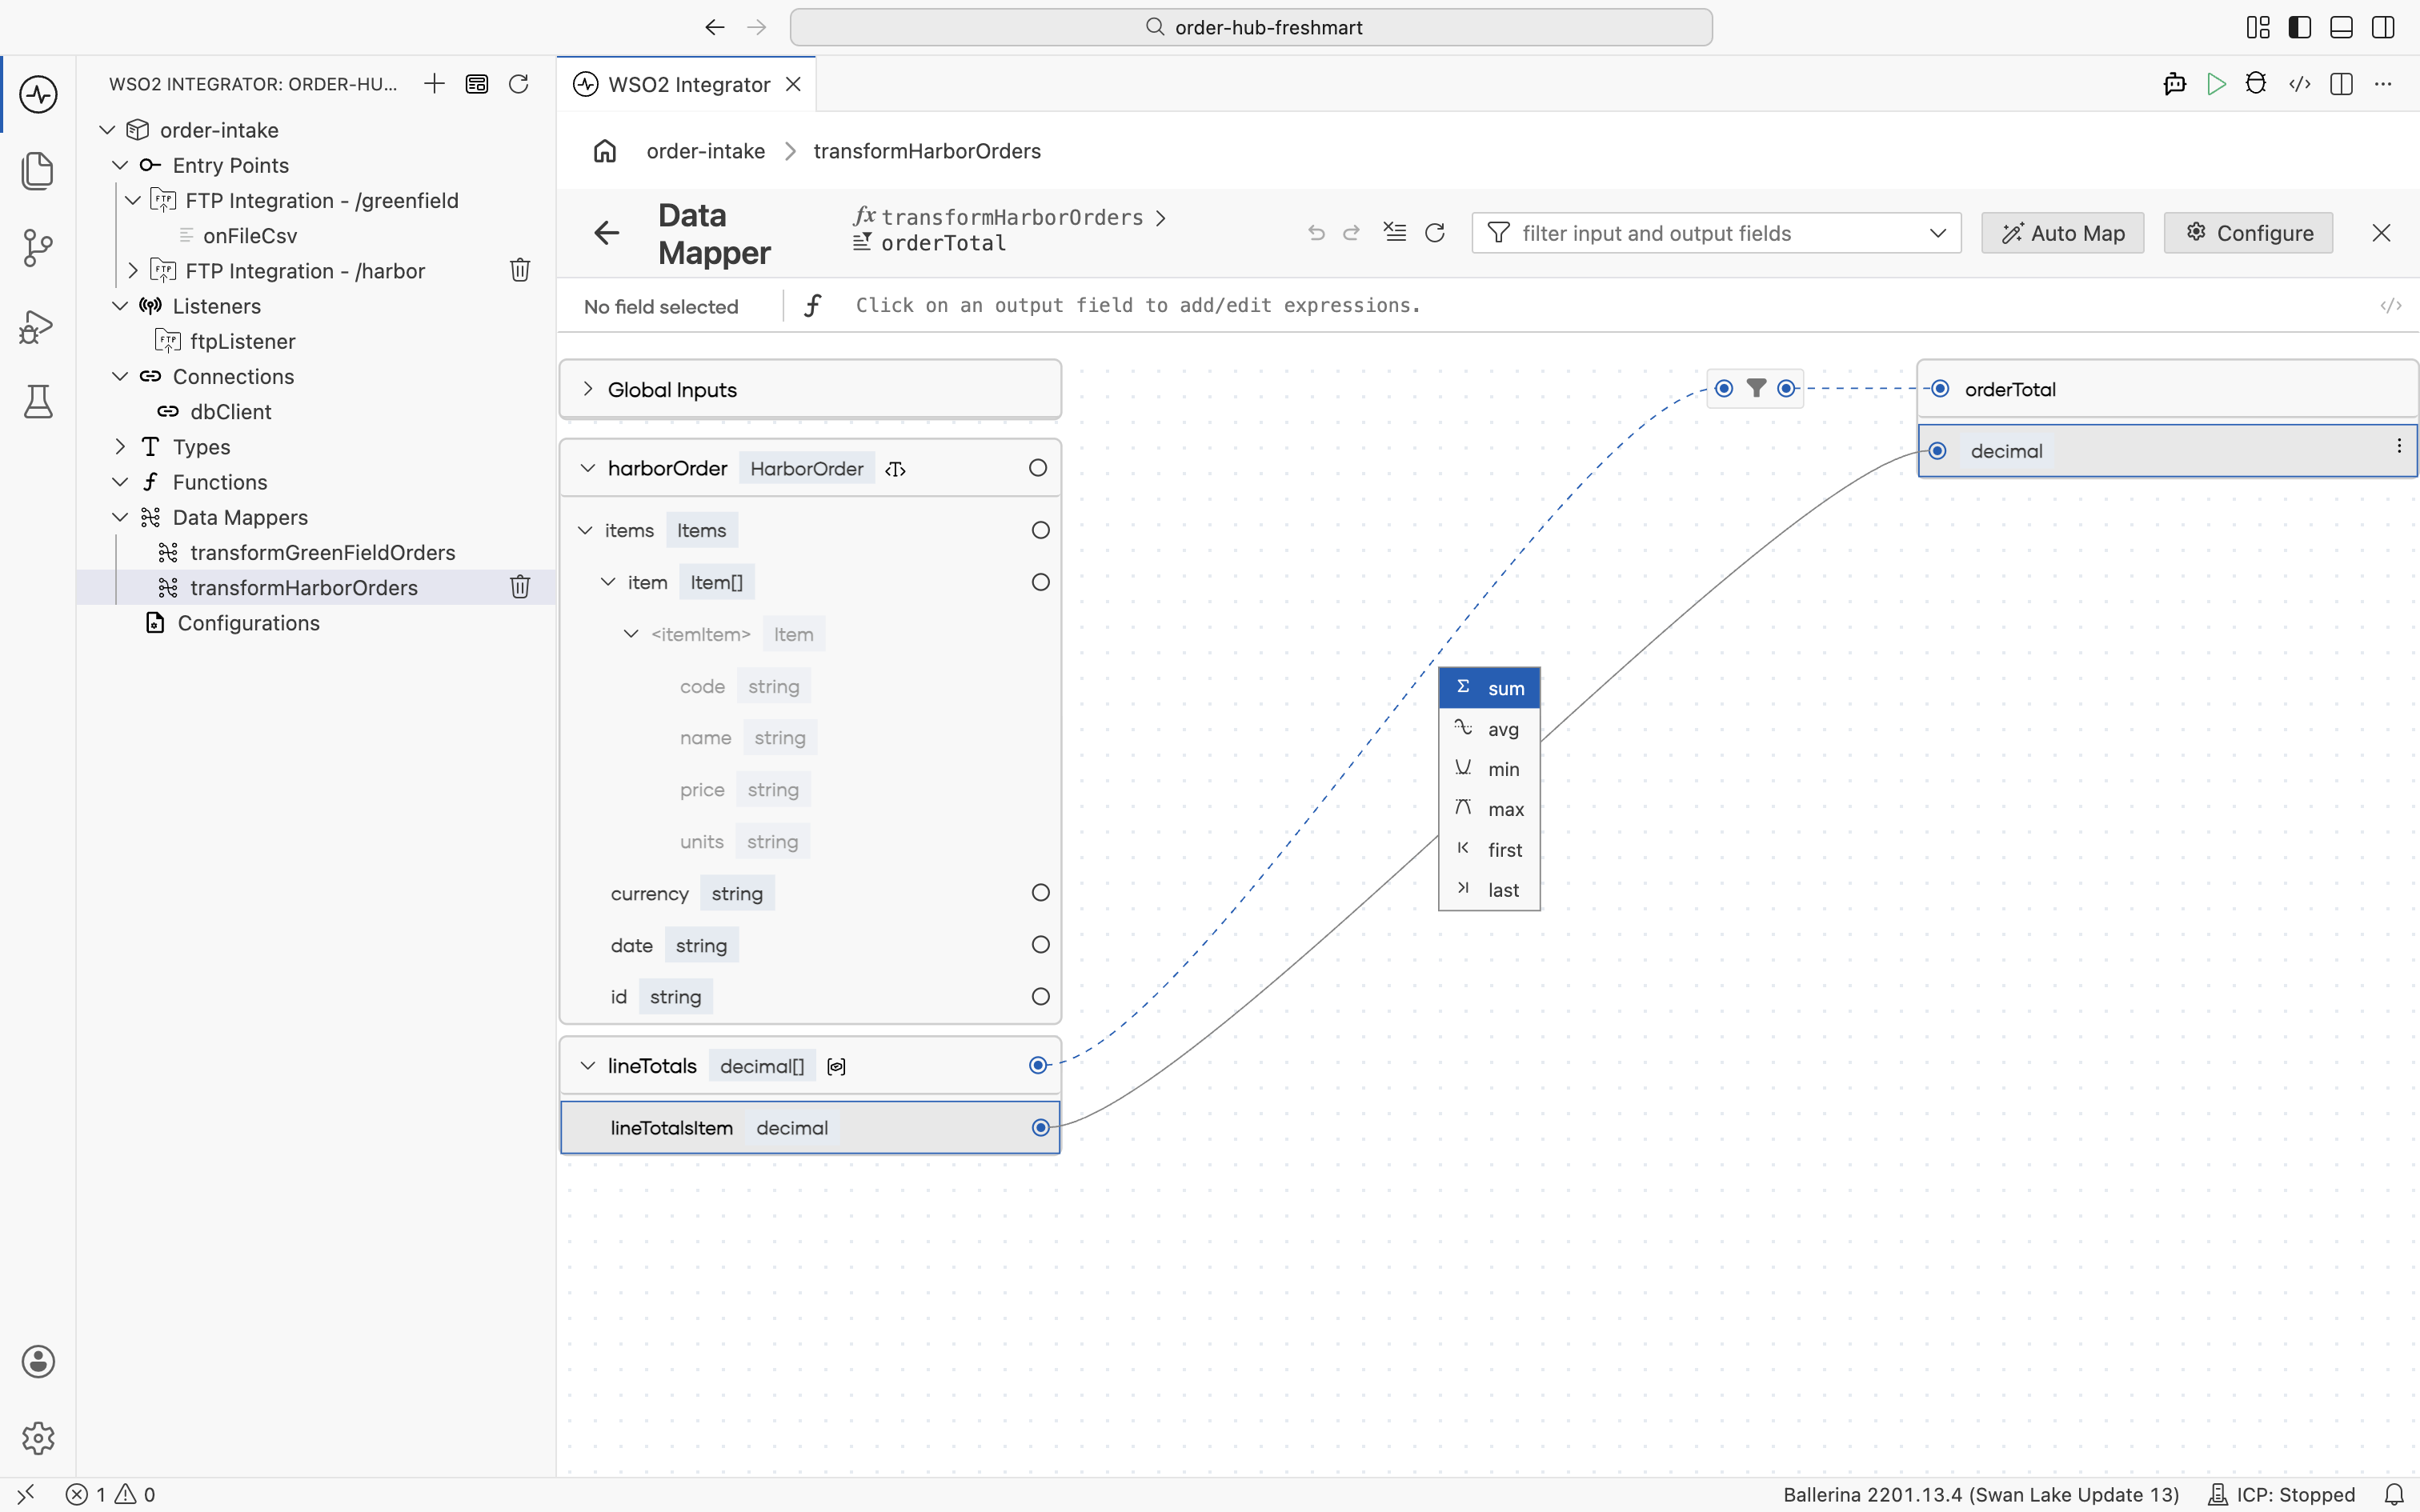
Task: Close the Data Mapper panel
Action: 2381,233
